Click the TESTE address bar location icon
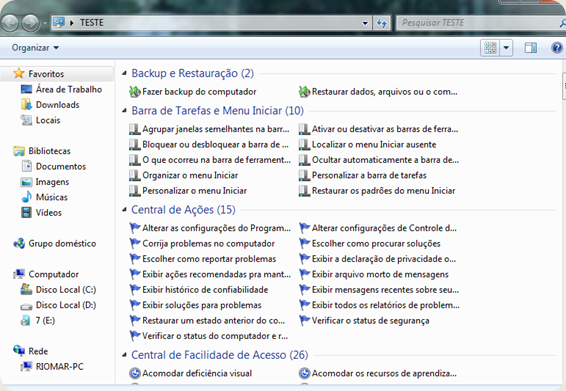This screenshot has width=566, height=391. [58, 22]
